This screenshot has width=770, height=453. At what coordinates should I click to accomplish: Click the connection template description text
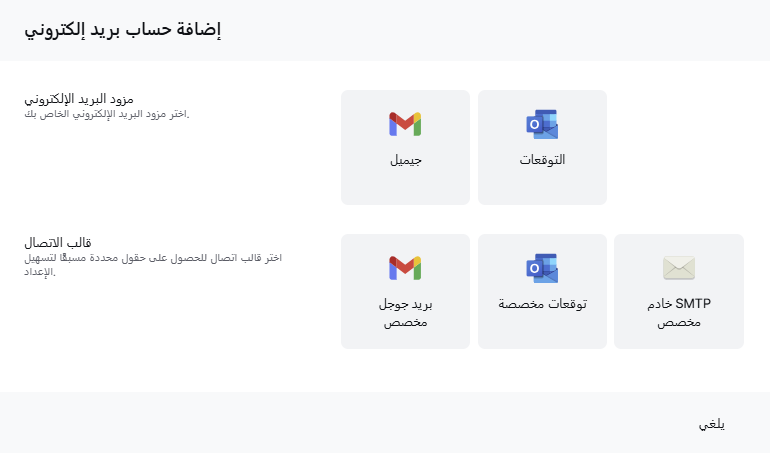152,264
